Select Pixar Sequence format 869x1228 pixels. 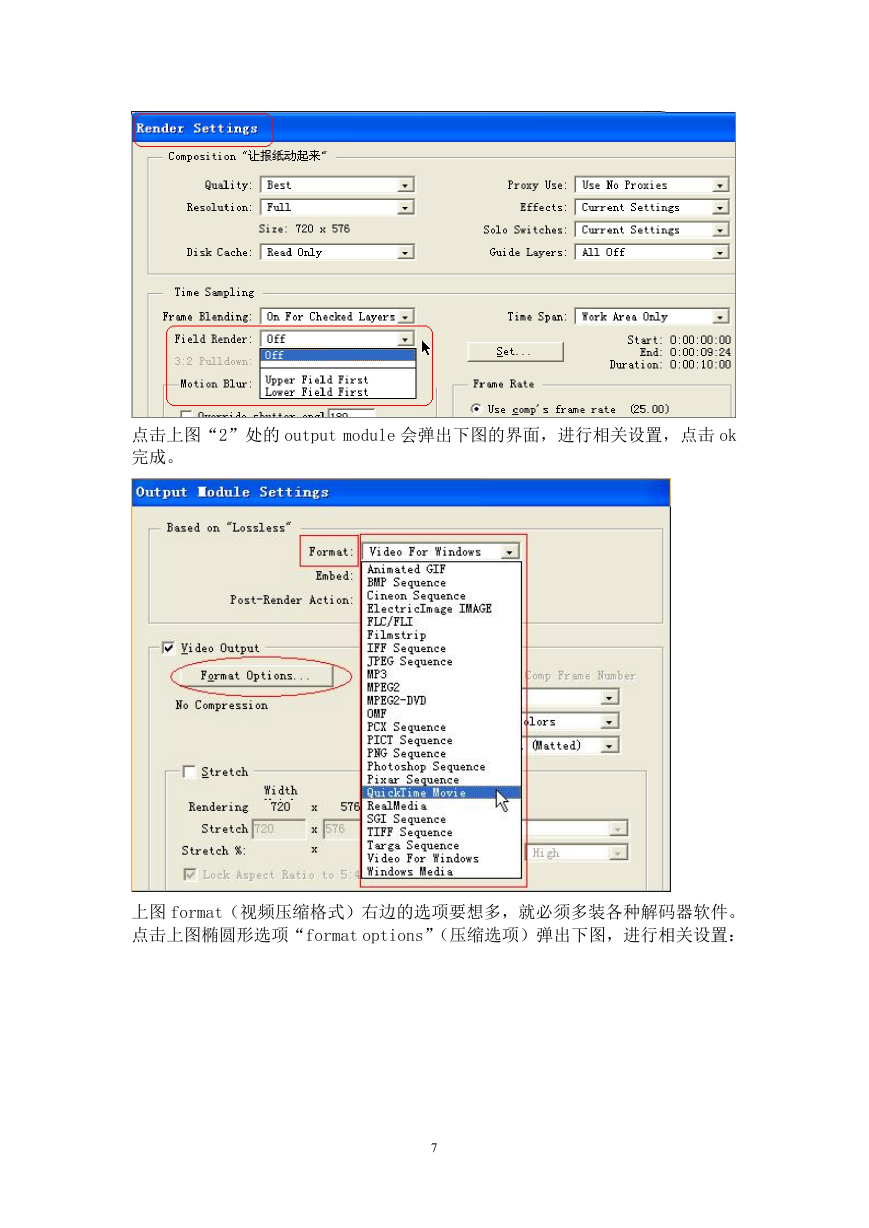point(441,779)
